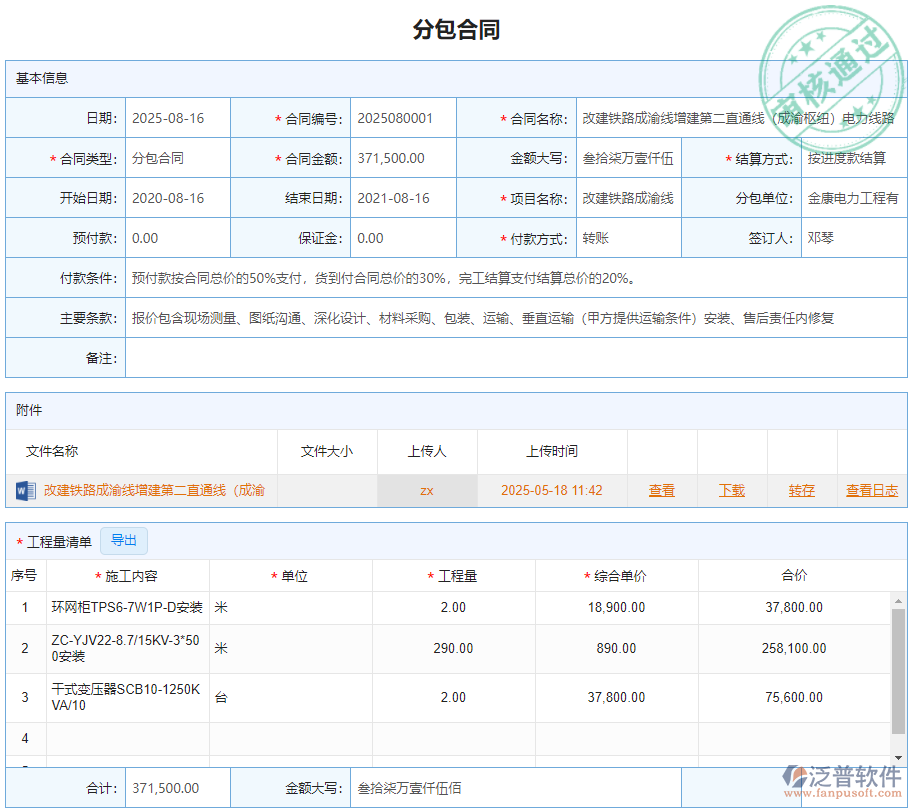Click the 附件 section header
Viewport: 912px width, 809px height.
pos(28,411)
